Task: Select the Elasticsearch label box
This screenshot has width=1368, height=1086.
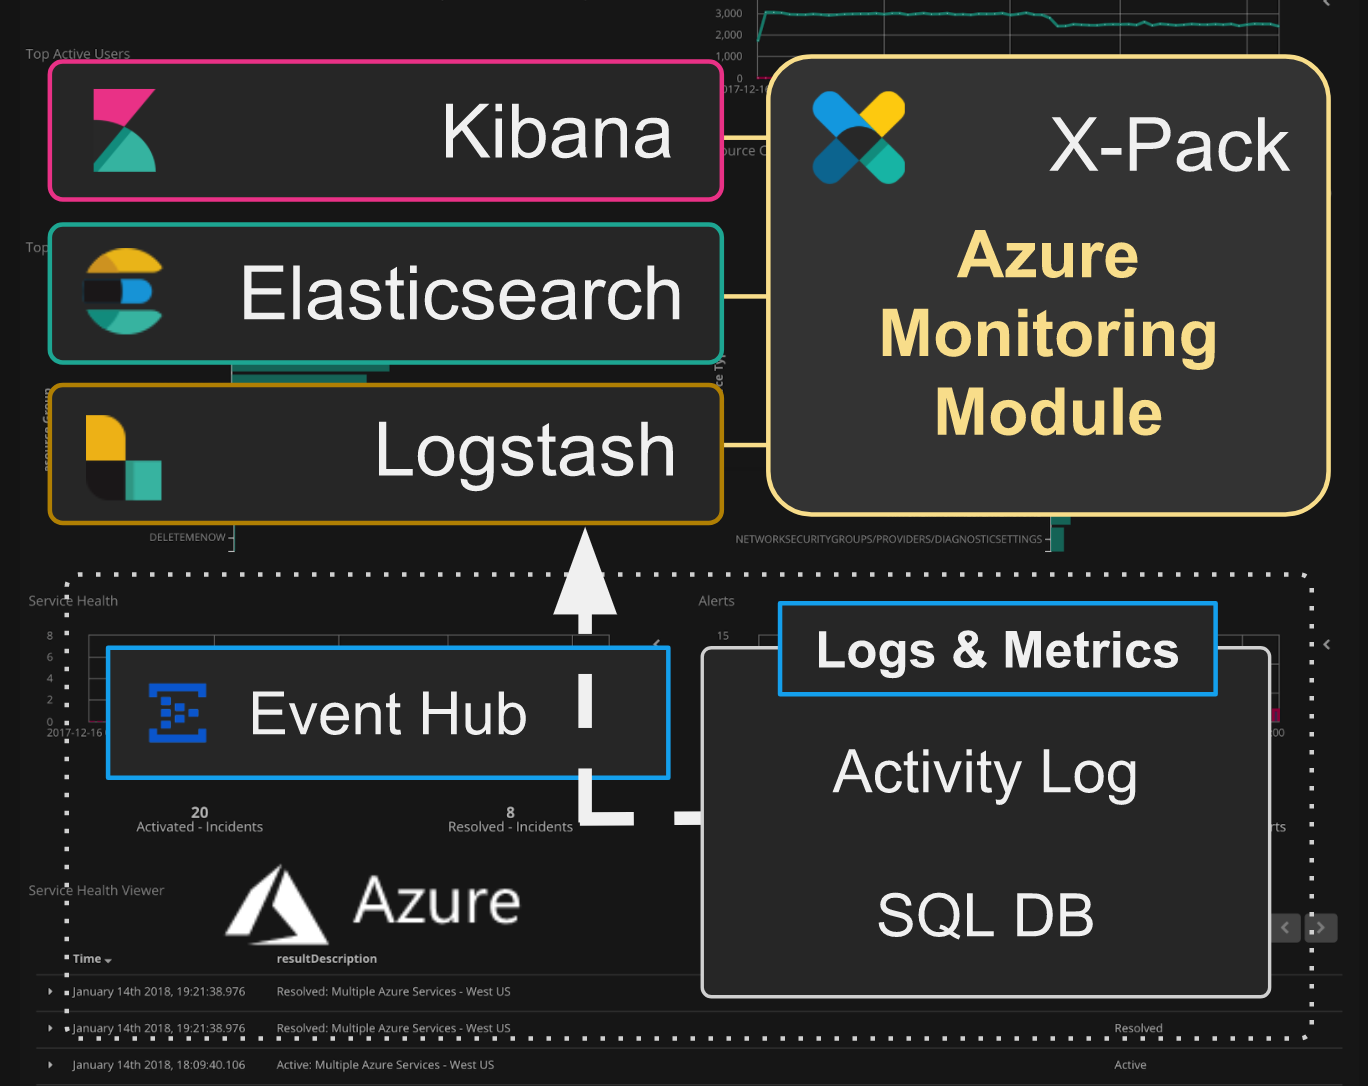Action: point(386,293)
